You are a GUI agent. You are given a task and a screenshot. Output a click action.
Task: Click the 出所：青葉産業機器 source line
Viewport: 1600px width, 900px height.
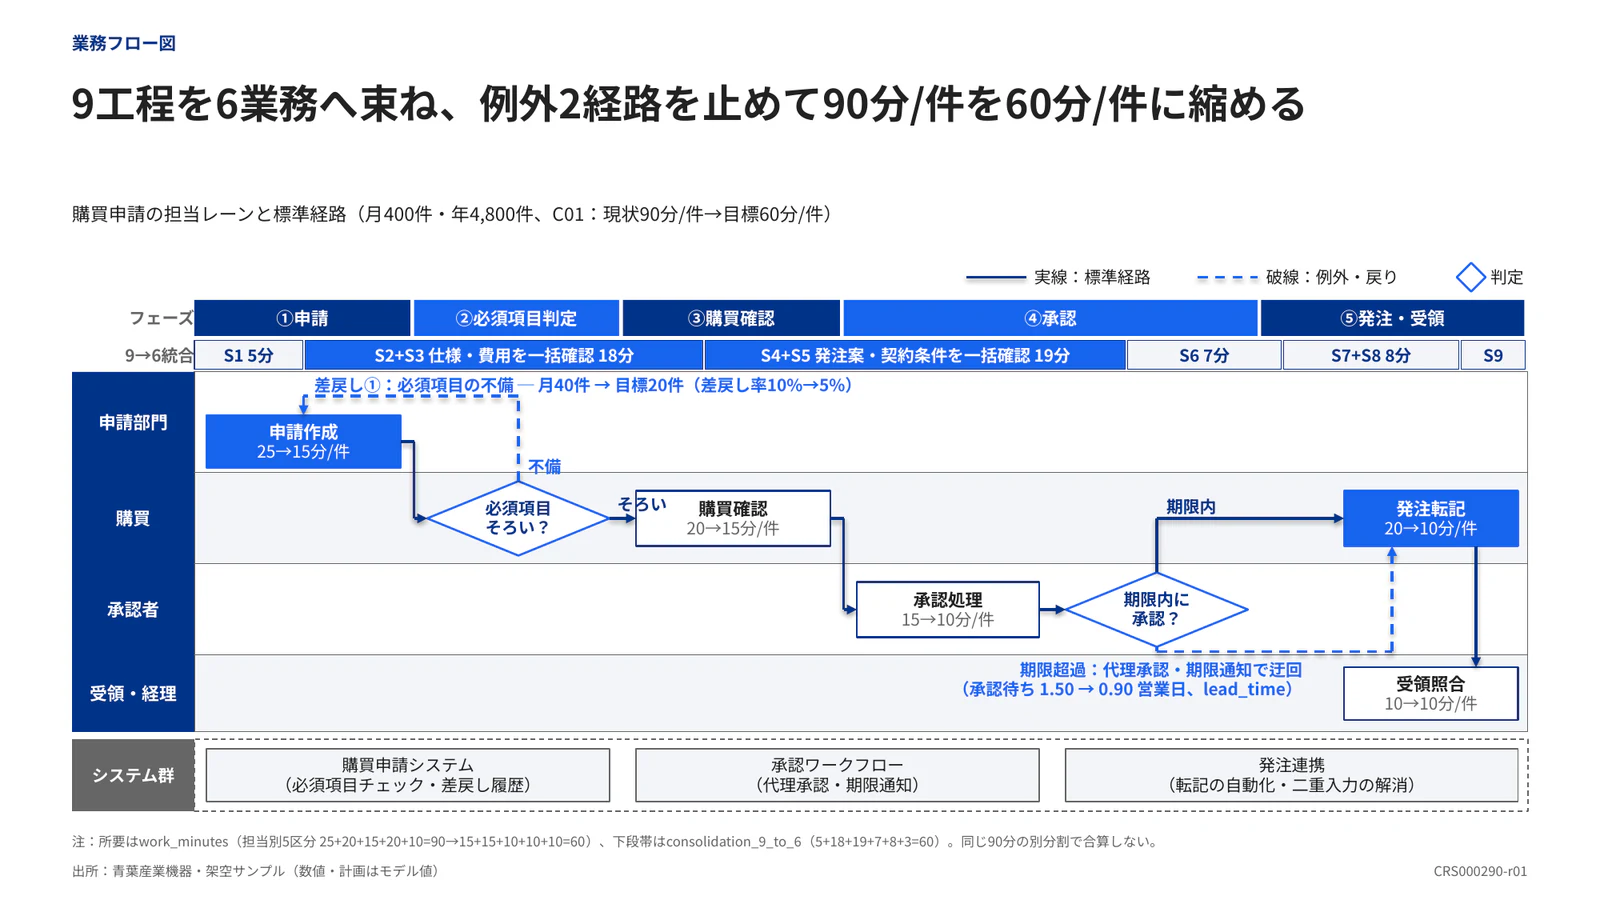pyautogui.click(x=258, y=871)
